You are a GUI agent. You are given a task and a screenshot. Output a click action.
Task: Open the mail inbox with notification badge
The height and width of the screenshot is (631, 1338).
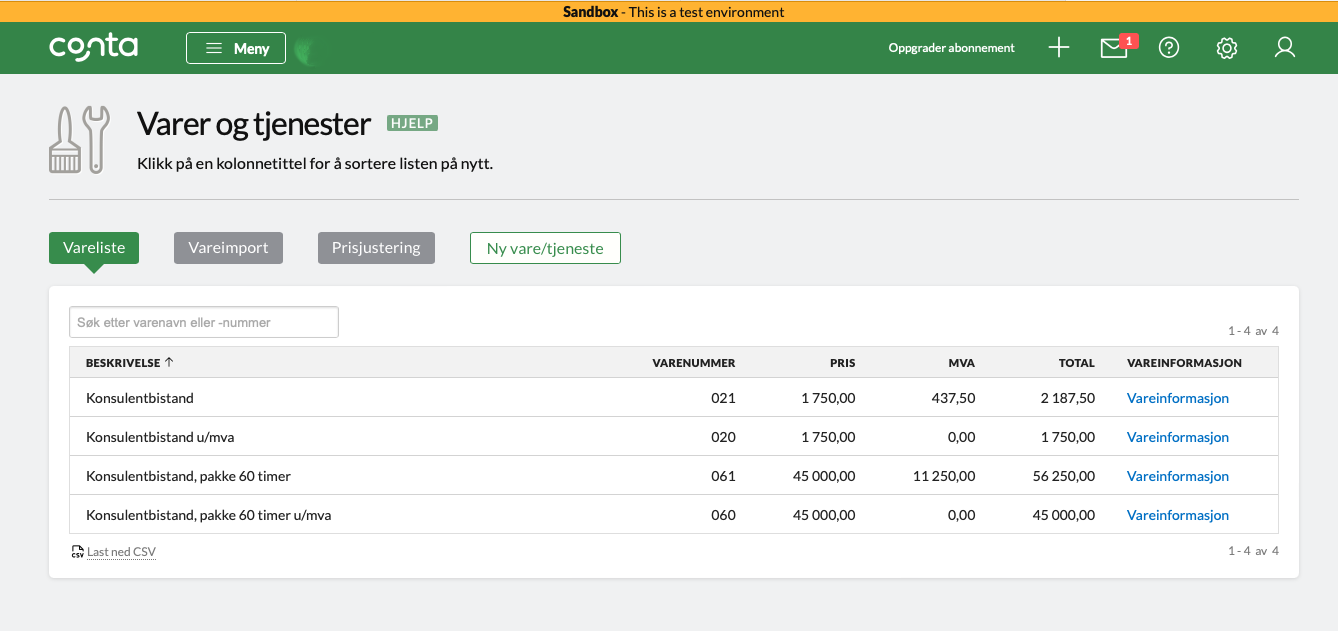coord(1113,48)
